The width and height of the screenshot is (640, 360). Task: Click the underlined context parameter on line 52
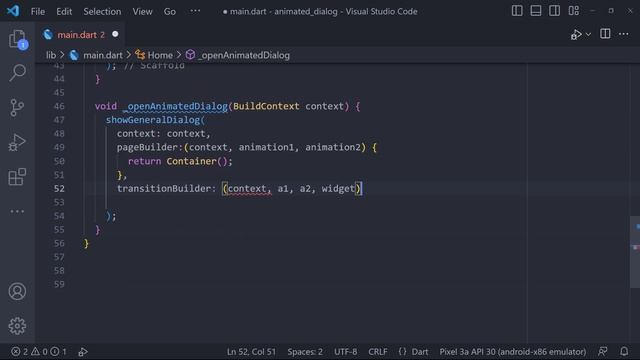click(x=247, y=189)
